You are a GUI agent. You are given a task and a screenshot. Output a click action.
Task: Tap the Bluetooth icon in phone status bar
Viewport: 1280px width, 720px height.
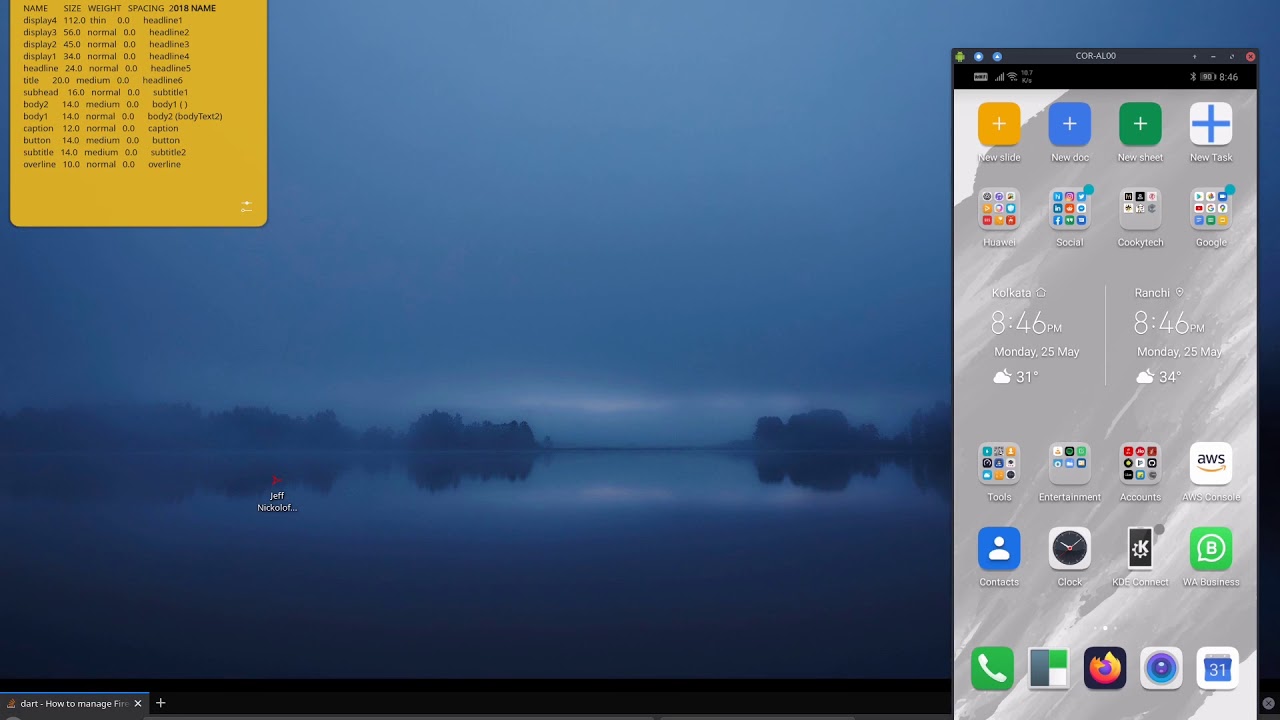(x=1193, y=77)
